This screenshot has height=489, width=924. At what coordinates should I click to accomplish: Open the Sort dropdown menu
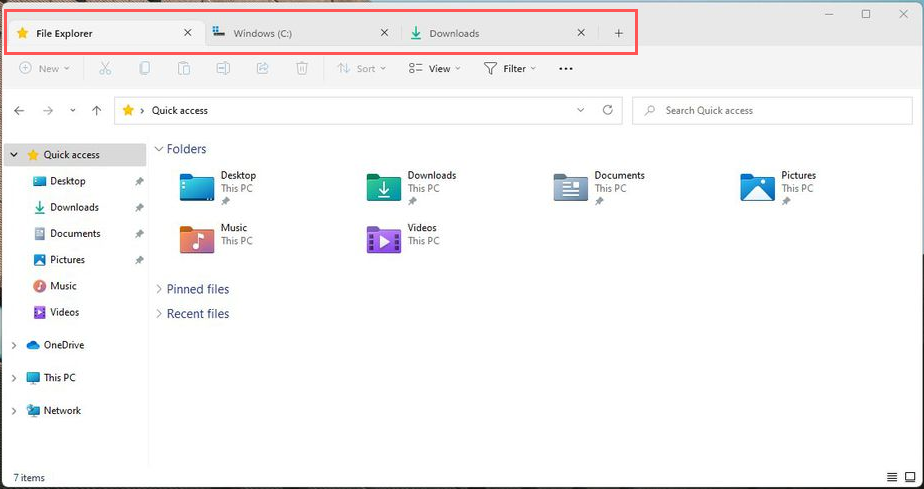click(362, 68)
